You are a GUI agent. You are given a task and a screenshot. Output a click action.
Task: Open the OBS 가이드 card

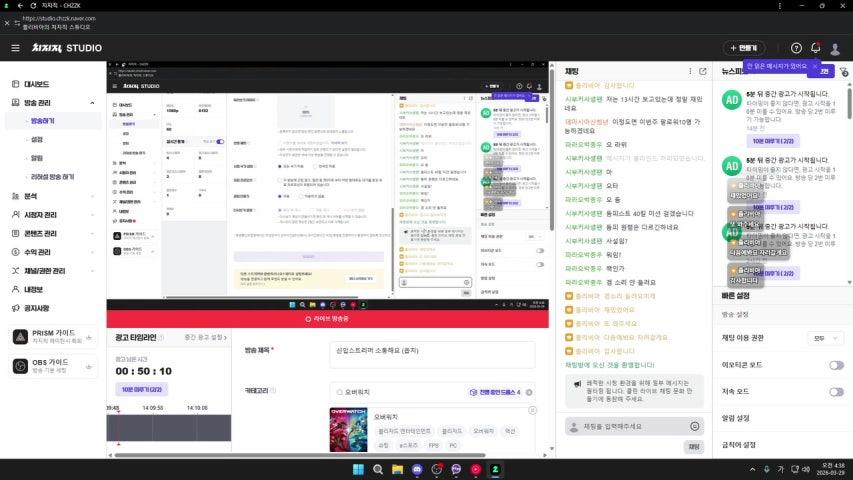[x=53, y=367]
